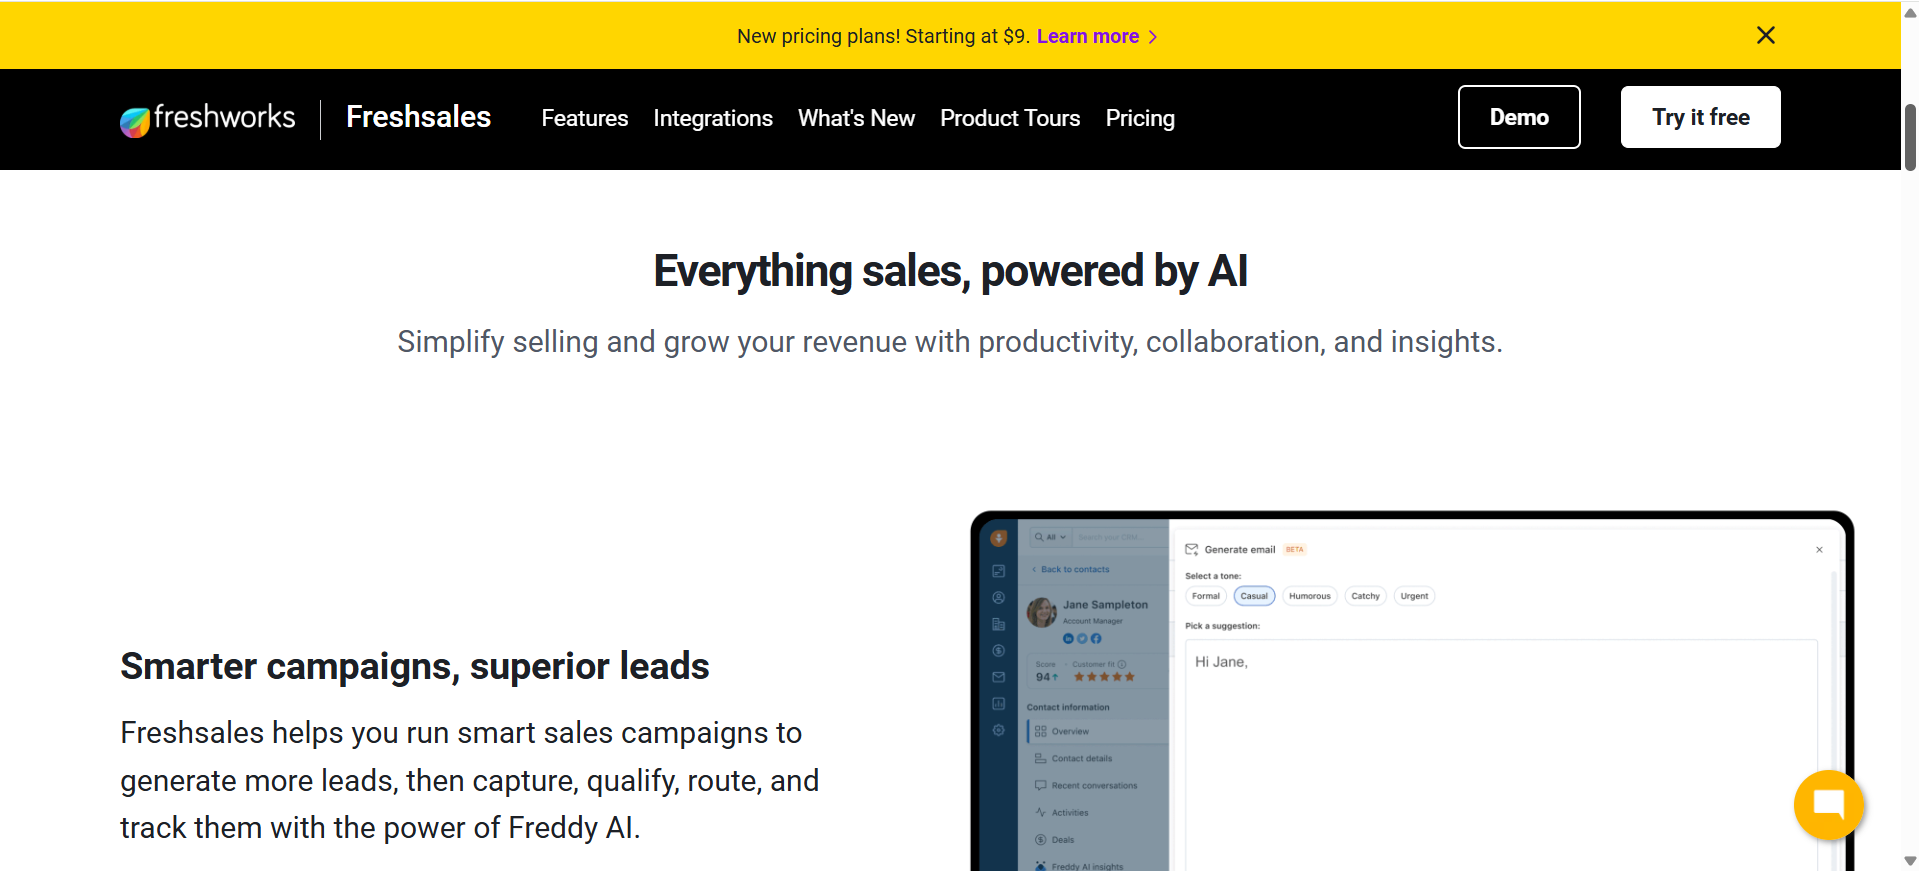Close the Generate email panel
The width and height of the screenshot is (1919, 871).
pyautogui.click(x=1819, y=550)
